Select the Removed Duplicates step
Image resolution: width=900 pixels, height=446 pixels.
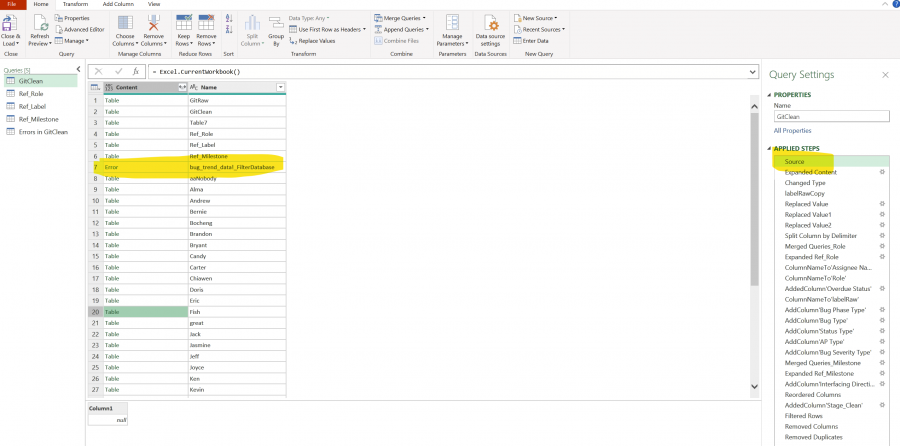[811, 437]
